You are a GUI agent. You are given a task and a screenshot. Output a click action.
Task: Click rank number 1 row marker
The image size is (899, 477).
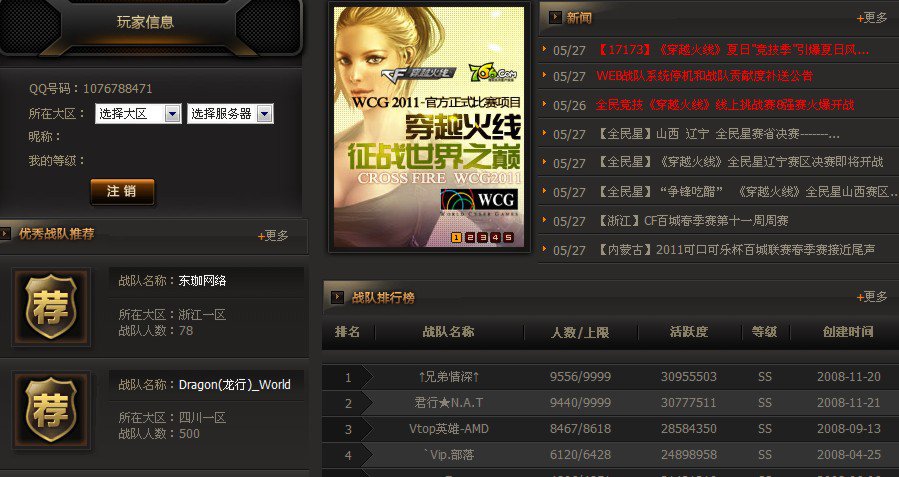point(348,377)
